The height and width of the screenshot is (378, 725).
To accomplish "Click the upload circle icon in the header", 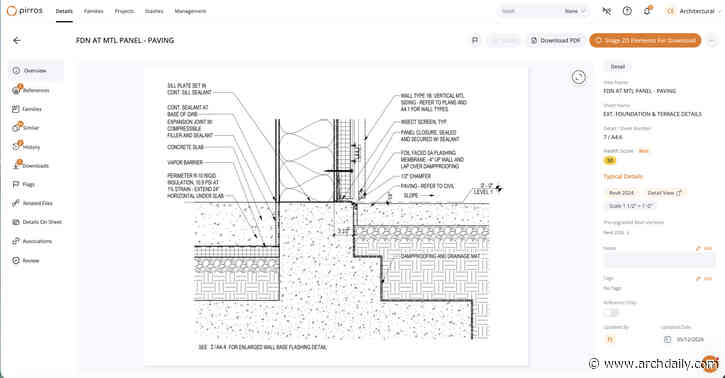I will point(627,11).
